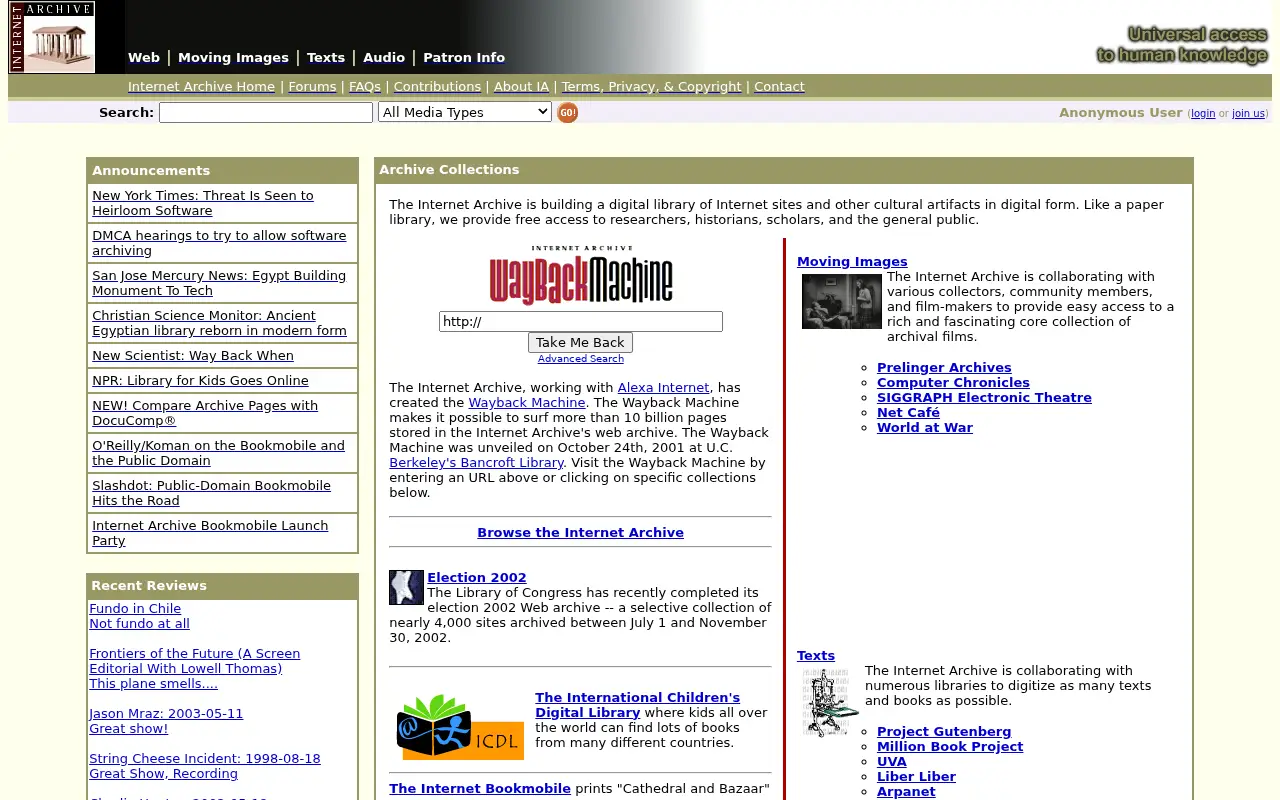Open New York Times heirloom software announcement
The image size is (1280, 800).
click(203, 203)
